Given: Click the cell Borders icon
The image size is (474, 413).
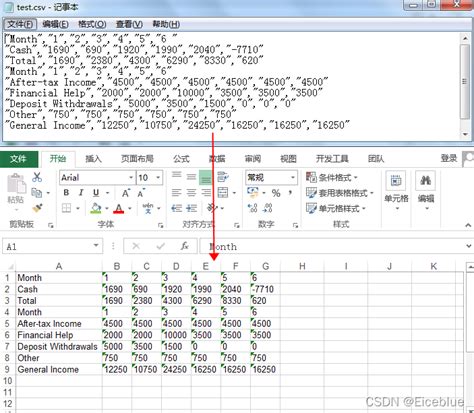Looking at the screenshot, I should tap(67, 208).
